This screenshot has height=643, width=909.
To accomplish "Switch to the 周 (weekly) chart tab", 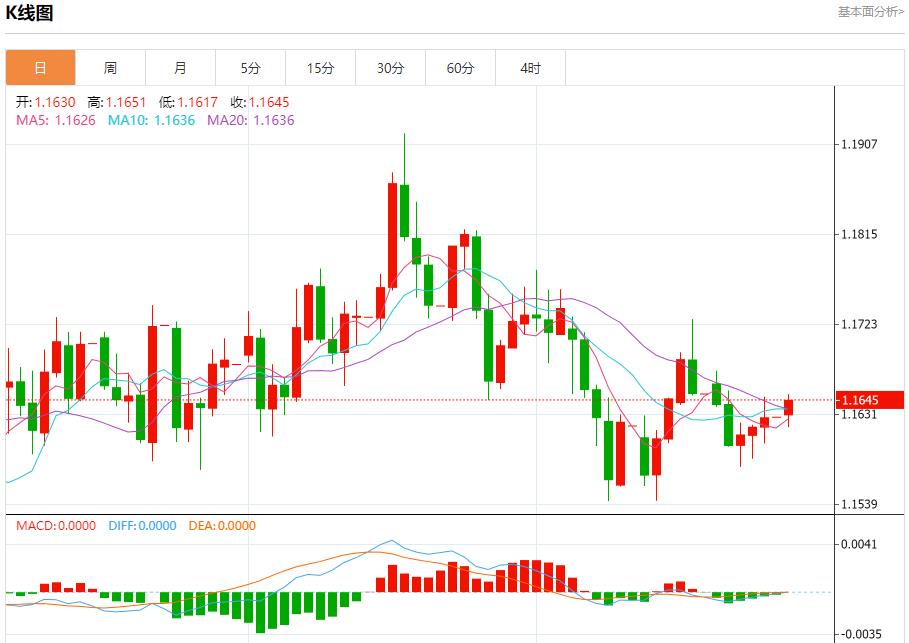I will click(x=110, y=67).
